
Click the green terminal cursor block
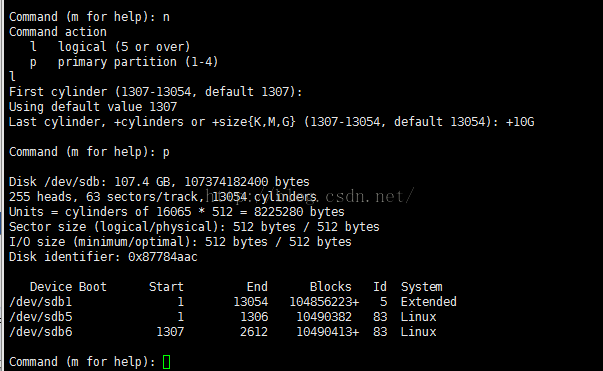click(167, 362)
